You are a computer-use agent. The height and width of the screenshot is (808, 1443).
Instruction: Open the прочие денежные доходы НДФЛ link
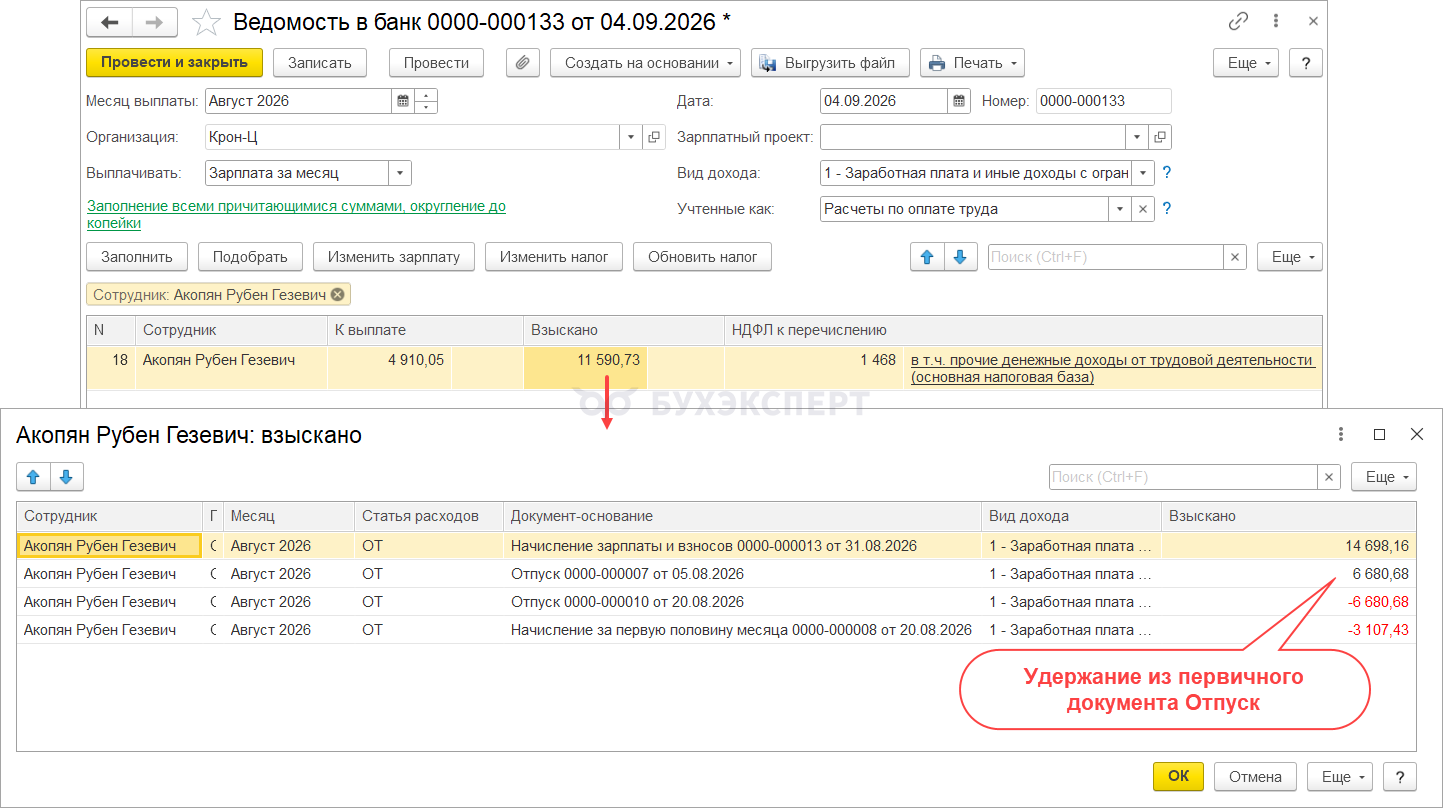(x=1111, y=368)
